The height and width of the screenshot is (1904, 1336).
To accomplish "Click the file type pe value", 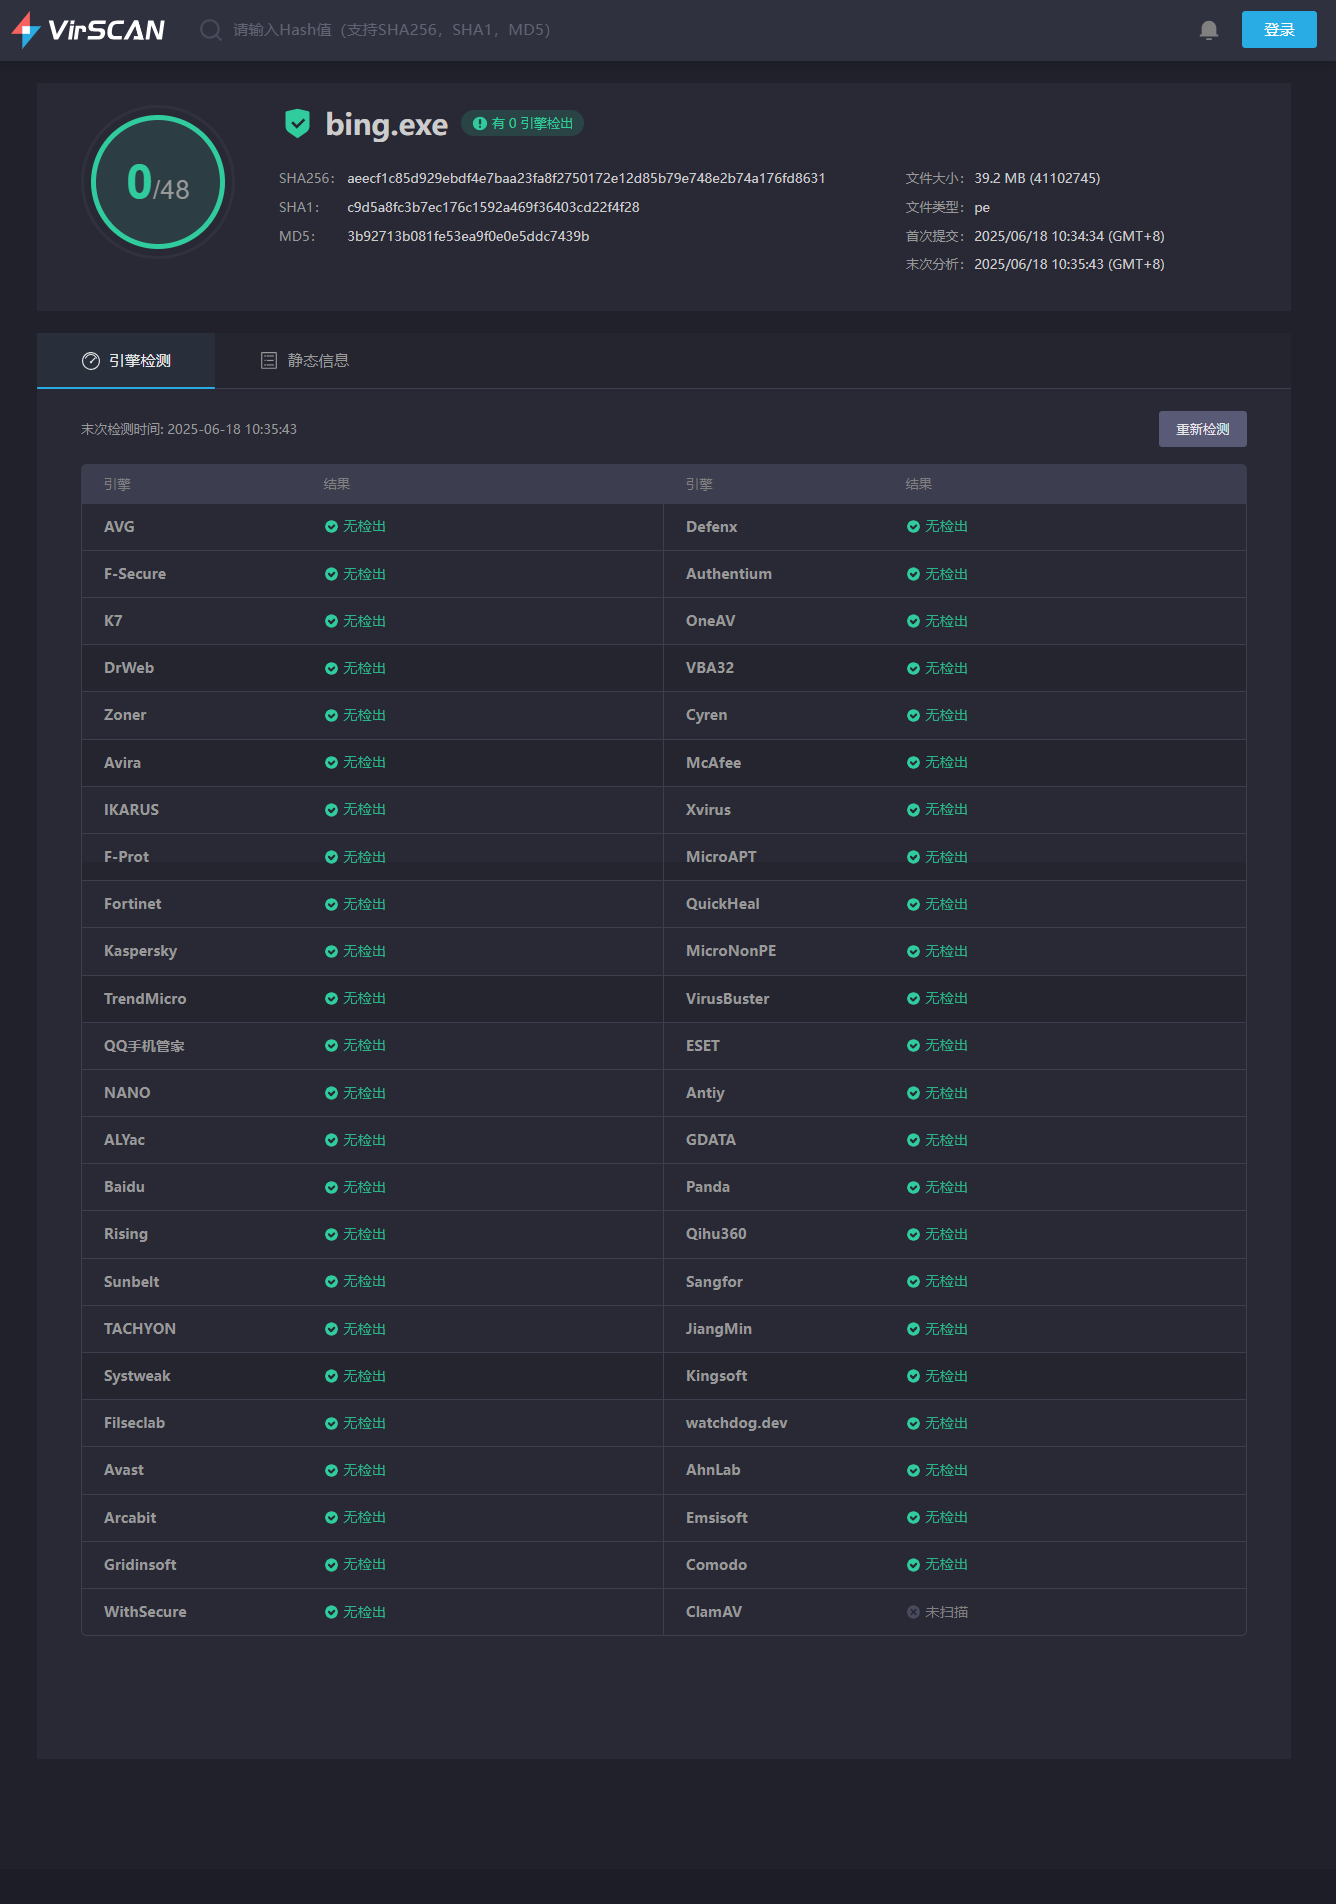I will tap(982, 207).
